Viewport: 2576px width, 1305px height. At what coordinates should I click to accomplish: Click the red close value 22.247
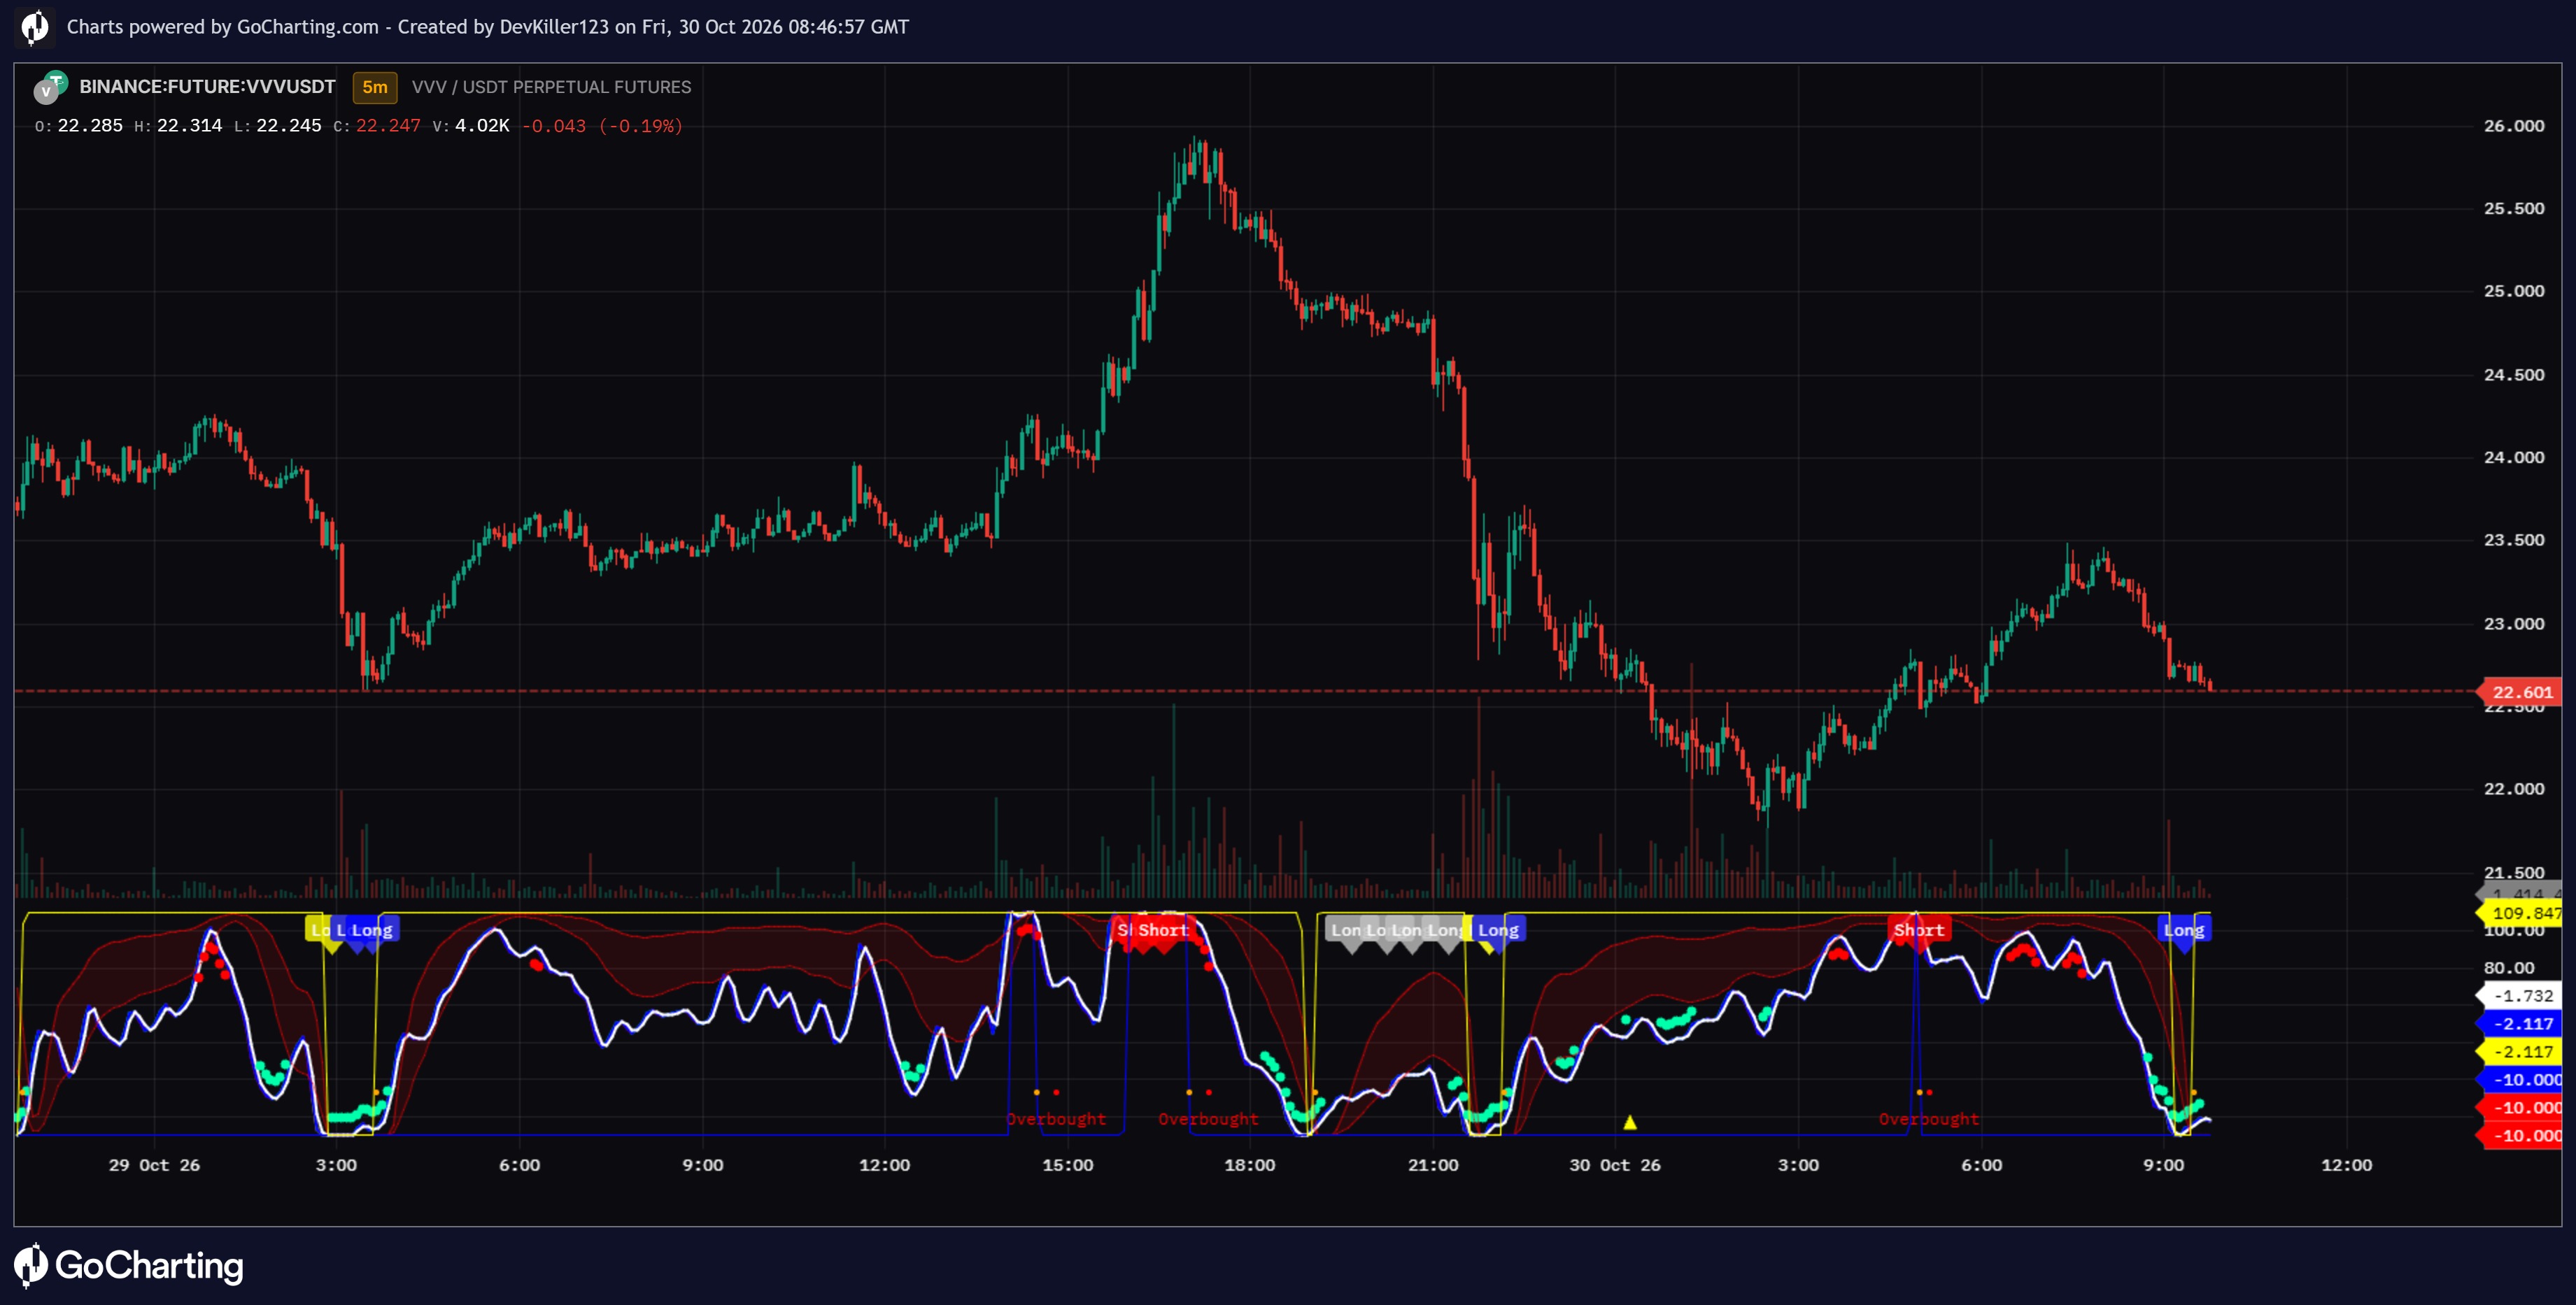388,126
